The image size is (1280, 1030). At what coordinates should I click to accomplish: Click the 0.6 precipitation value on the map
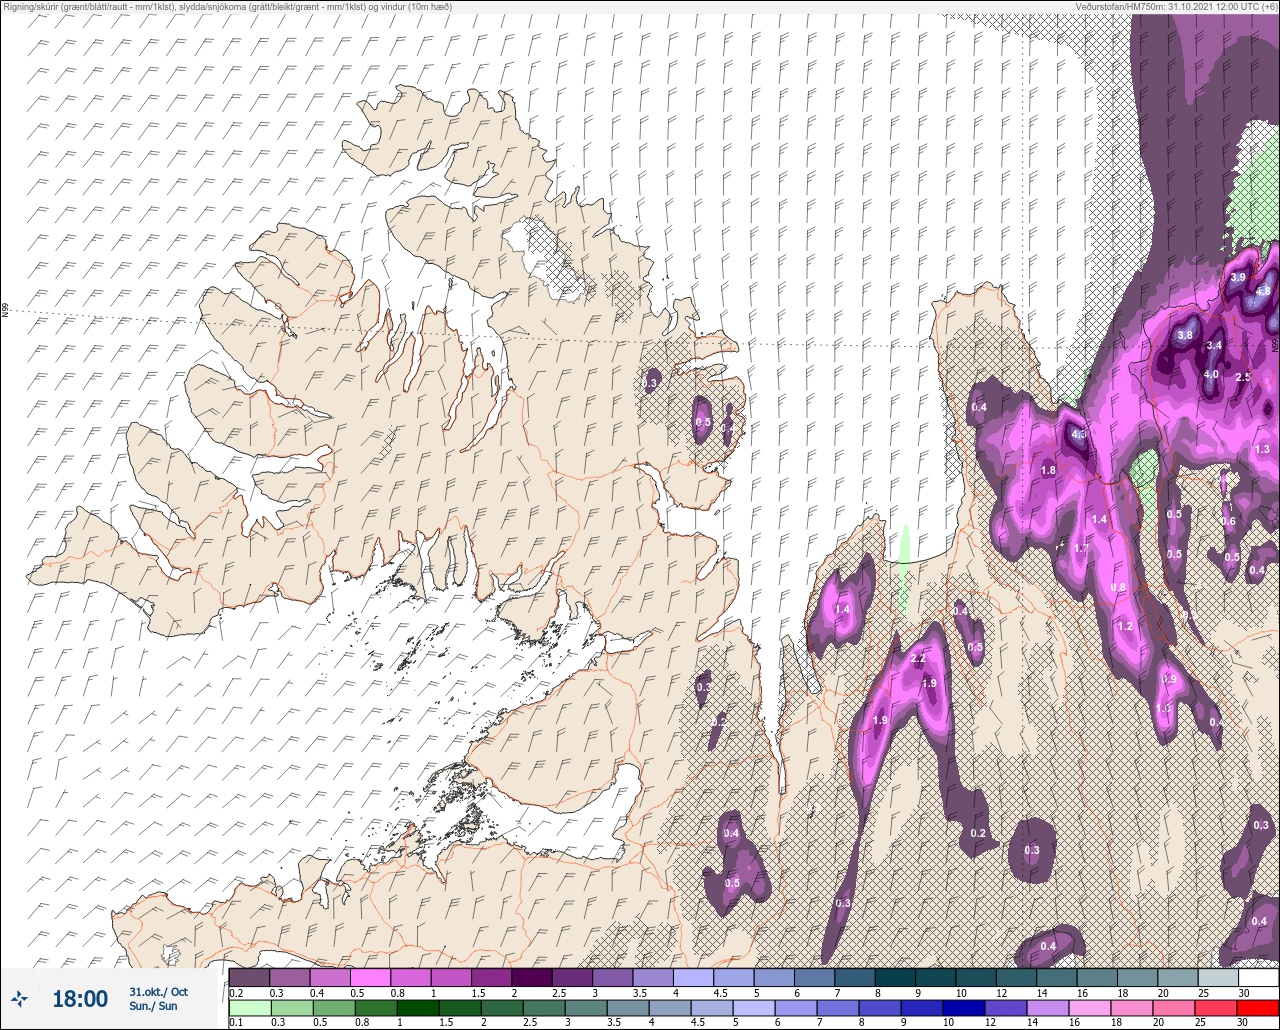point(1229,521)
